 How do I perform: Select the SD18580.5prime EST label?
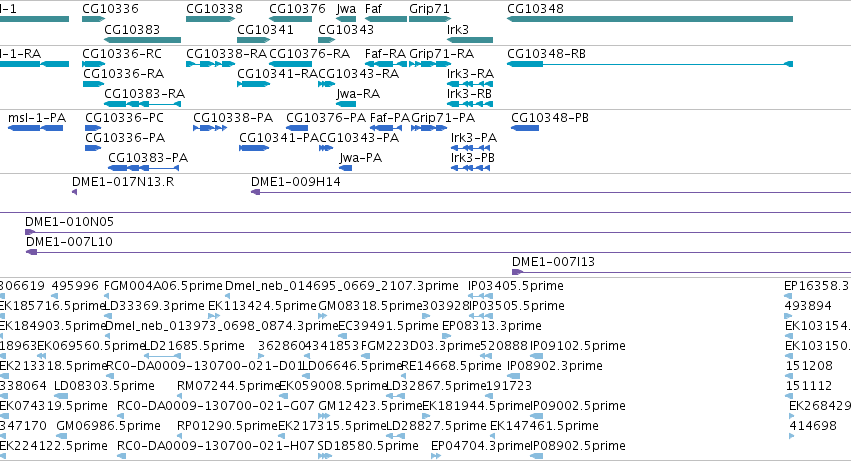tap(368, 446)
